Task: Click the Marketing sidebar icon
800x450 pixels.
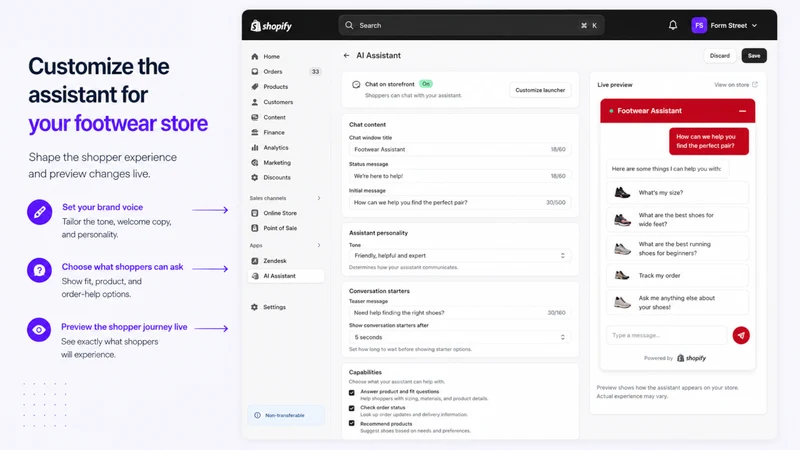Action: (x=255, y=163)
